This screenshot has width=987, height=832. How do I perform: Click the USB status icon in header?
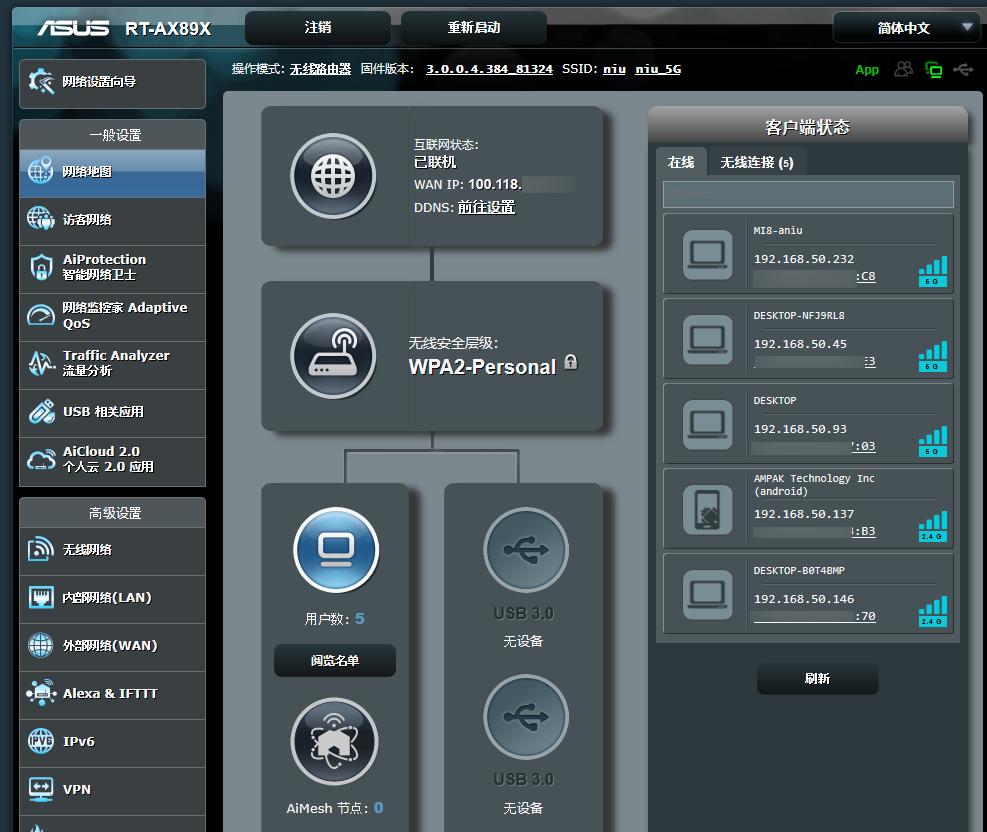click(962, 69)
